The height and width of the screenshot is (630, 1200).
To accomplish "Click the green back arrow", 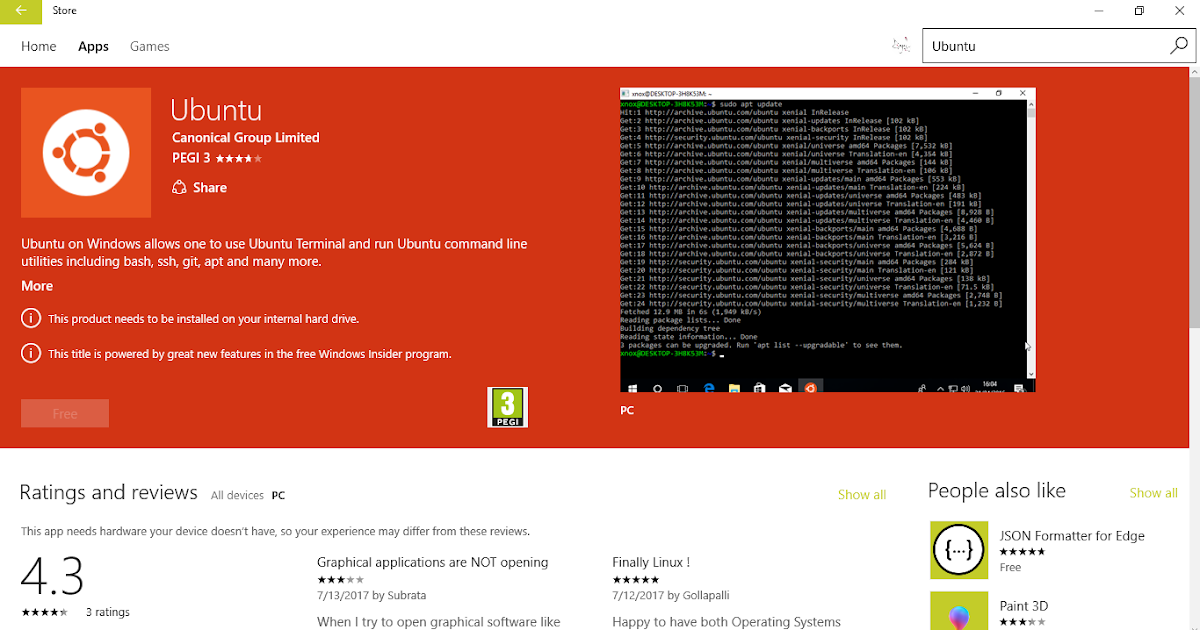I will (20, 11).
